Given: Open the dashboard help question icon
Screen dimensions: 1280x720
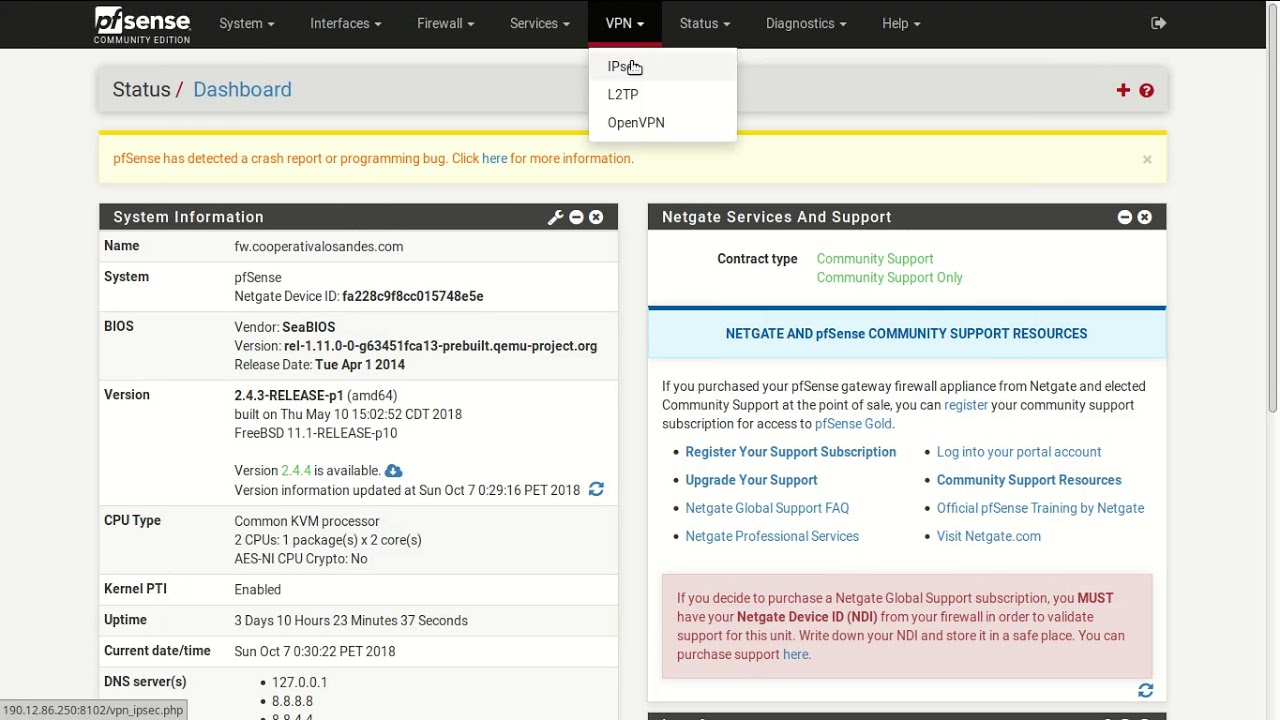Looking at the screenshot, I should pyautogui.click(x=1146, y=90).
